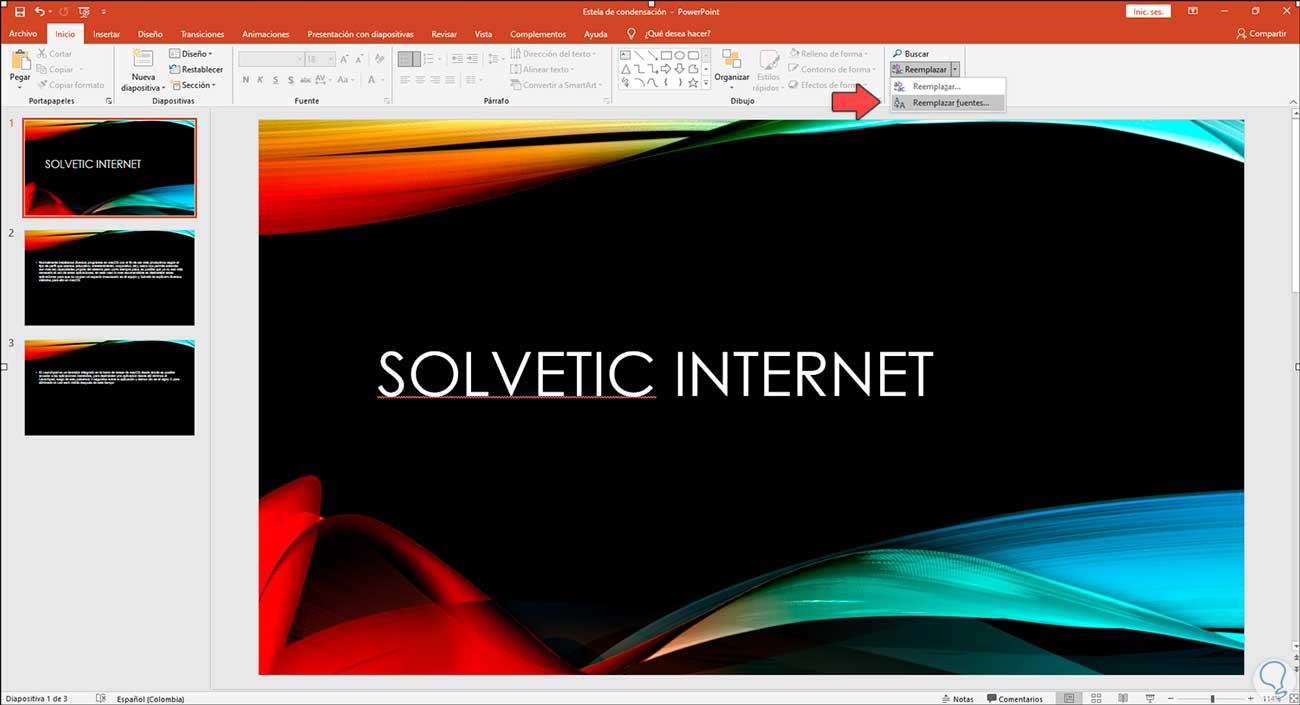The image size is (1300, 705).
Task: Toggle bold N formatting
Action: coord(245,80)
